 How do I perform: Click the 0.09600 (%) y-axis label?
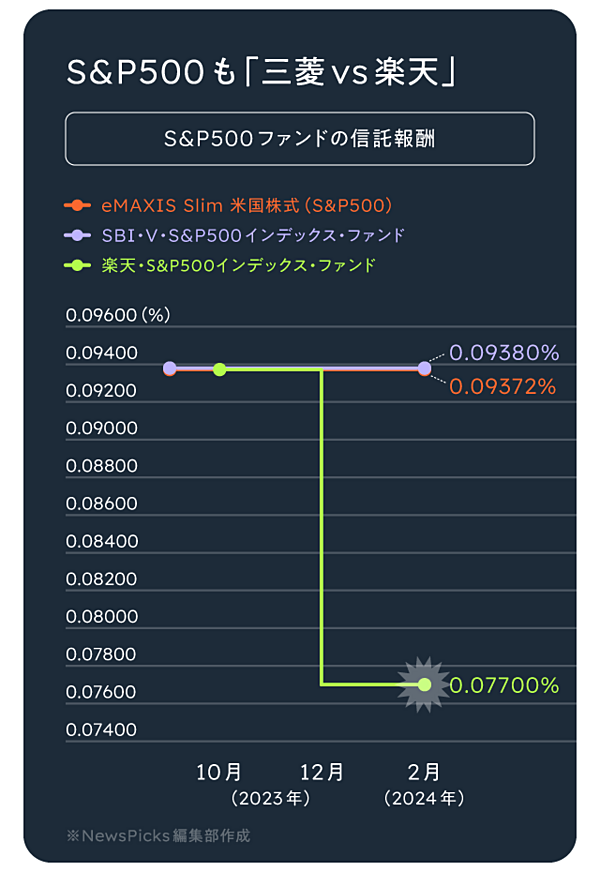click(x=118, y=315)
